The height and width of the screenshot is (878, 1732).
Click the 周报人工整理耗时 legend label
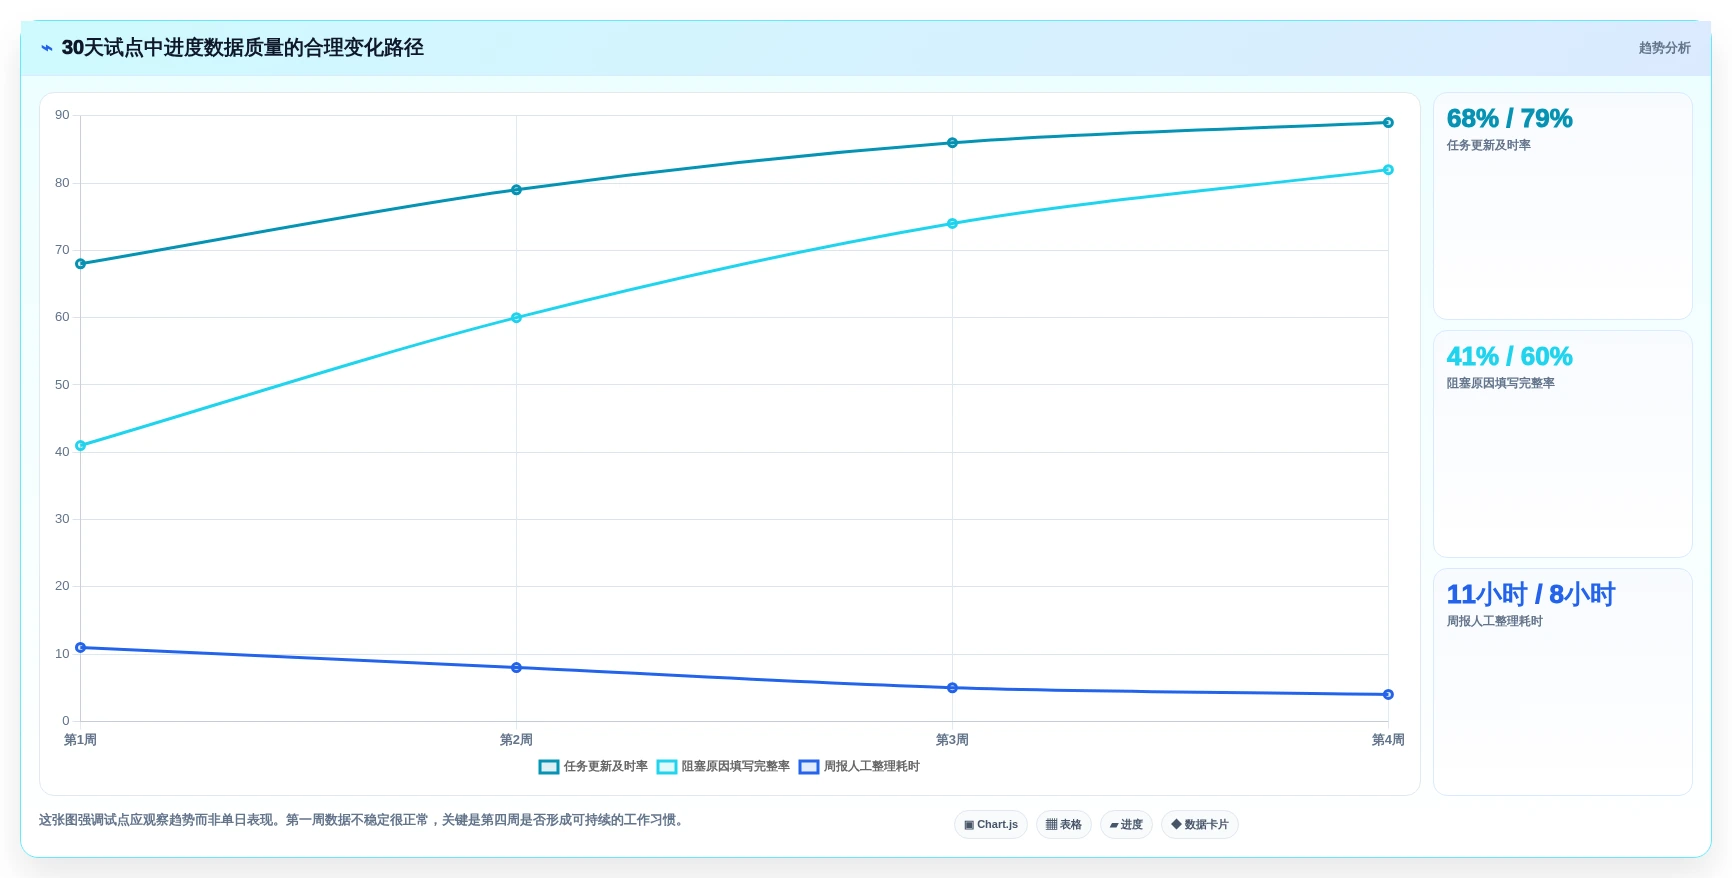tap(872, 767)
